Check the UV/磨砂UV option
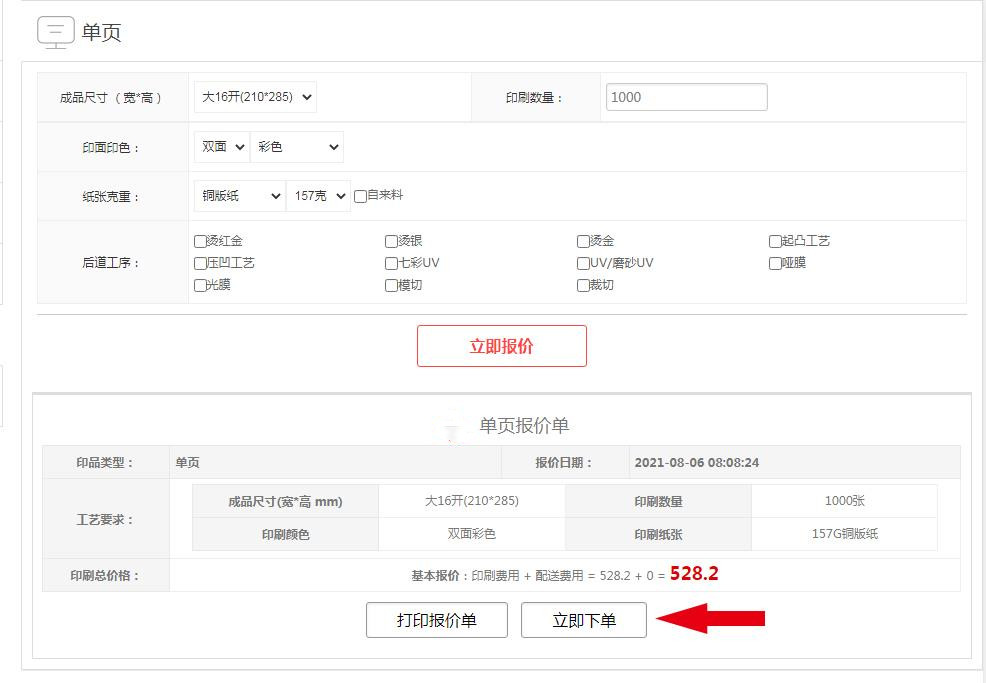Screen dimensions: 986x683 (x=583, y=264)
